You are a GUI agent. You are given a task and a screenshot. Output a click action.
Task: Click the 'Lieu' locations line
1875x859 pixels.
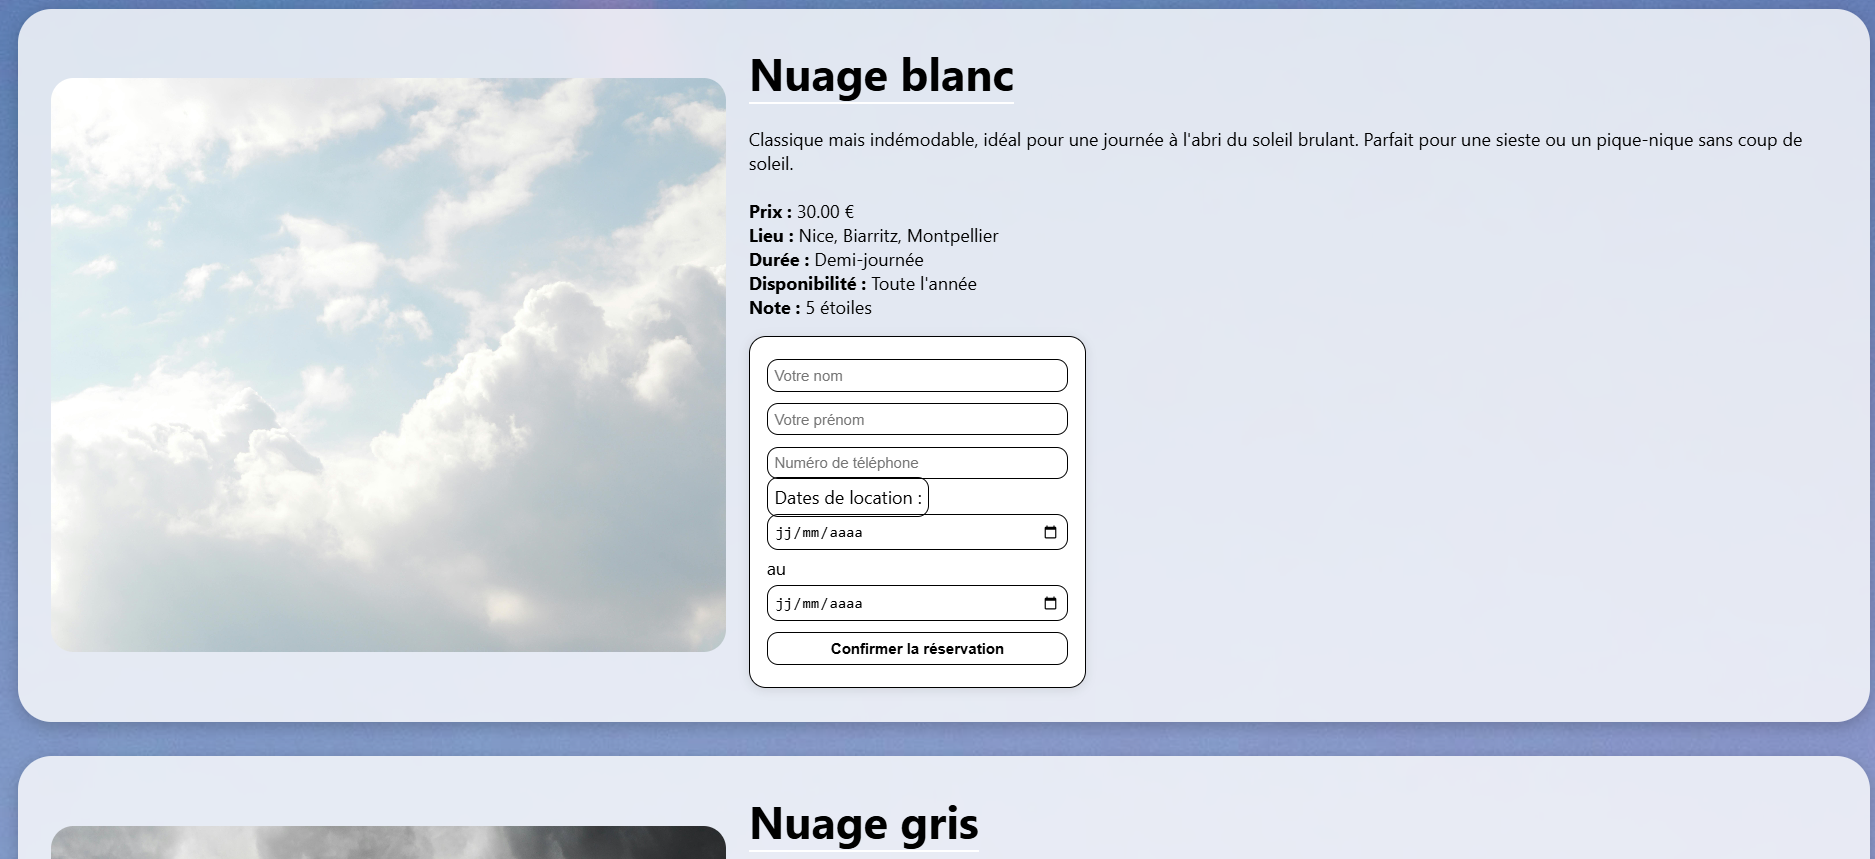point(873,236)
